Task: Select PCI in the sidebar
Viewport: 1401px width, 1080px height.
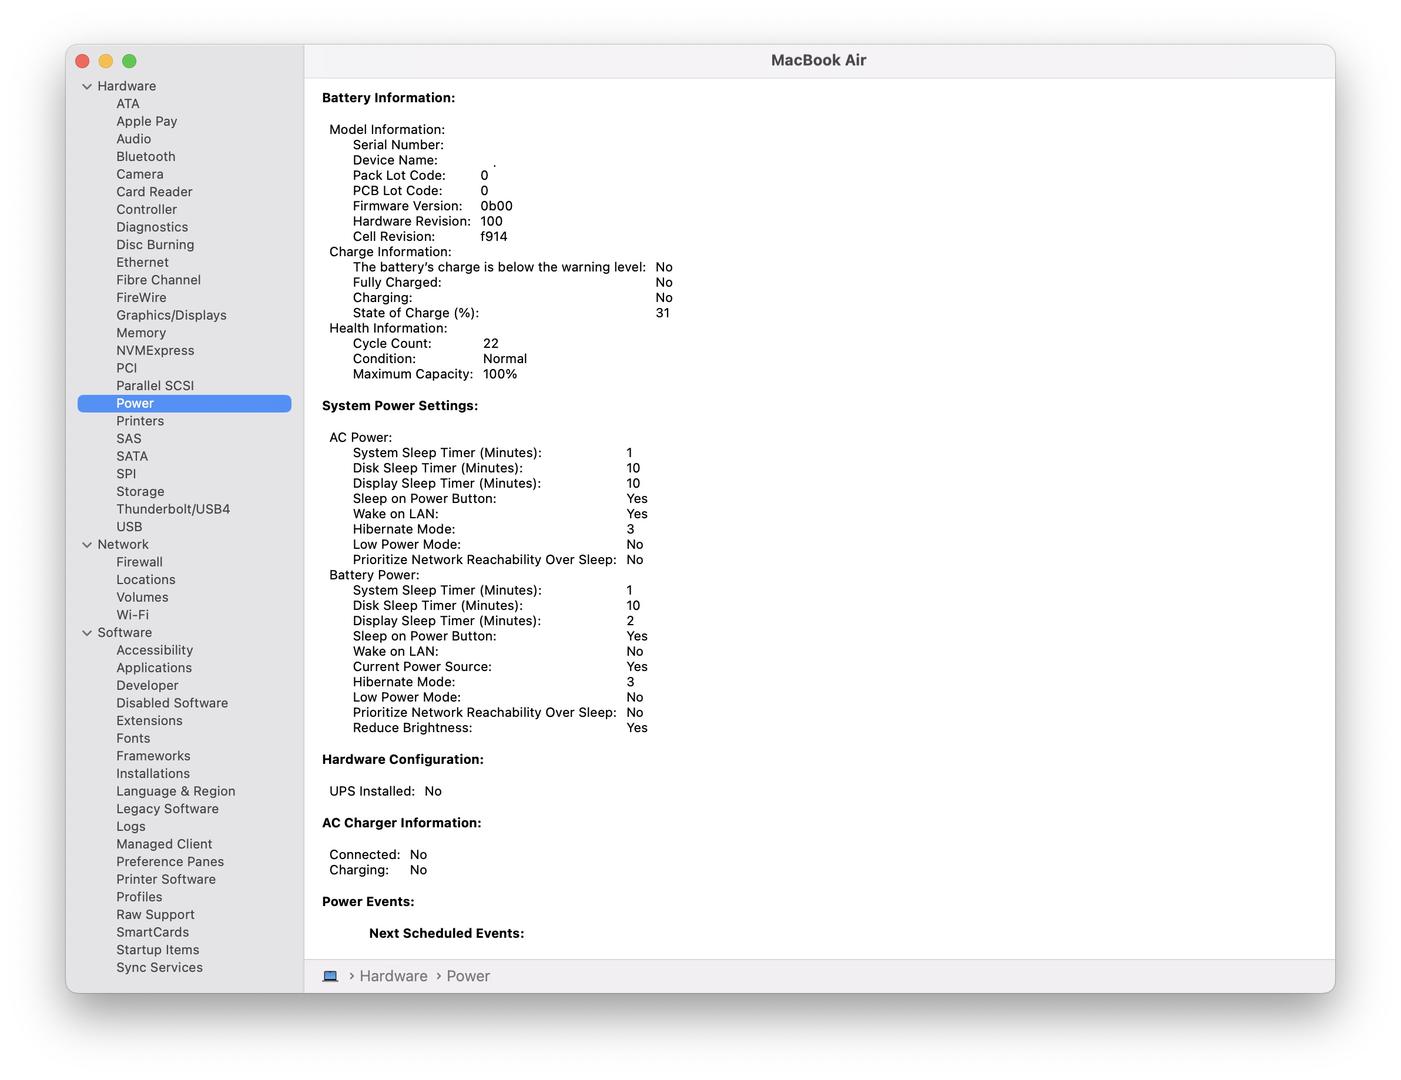Action: click(126, 368)
